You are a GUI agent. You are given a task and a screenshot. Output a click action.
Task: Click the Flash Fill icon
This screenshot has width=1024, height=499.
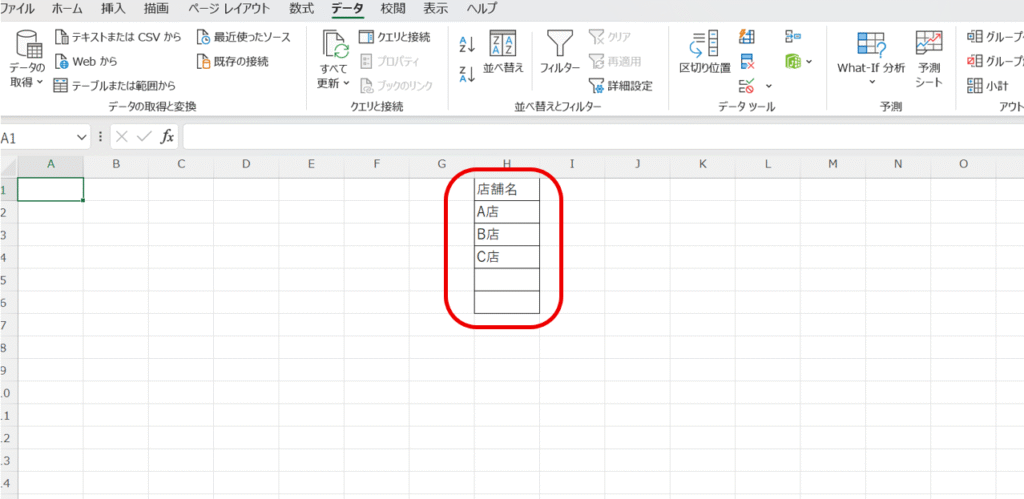click(747, 37)
